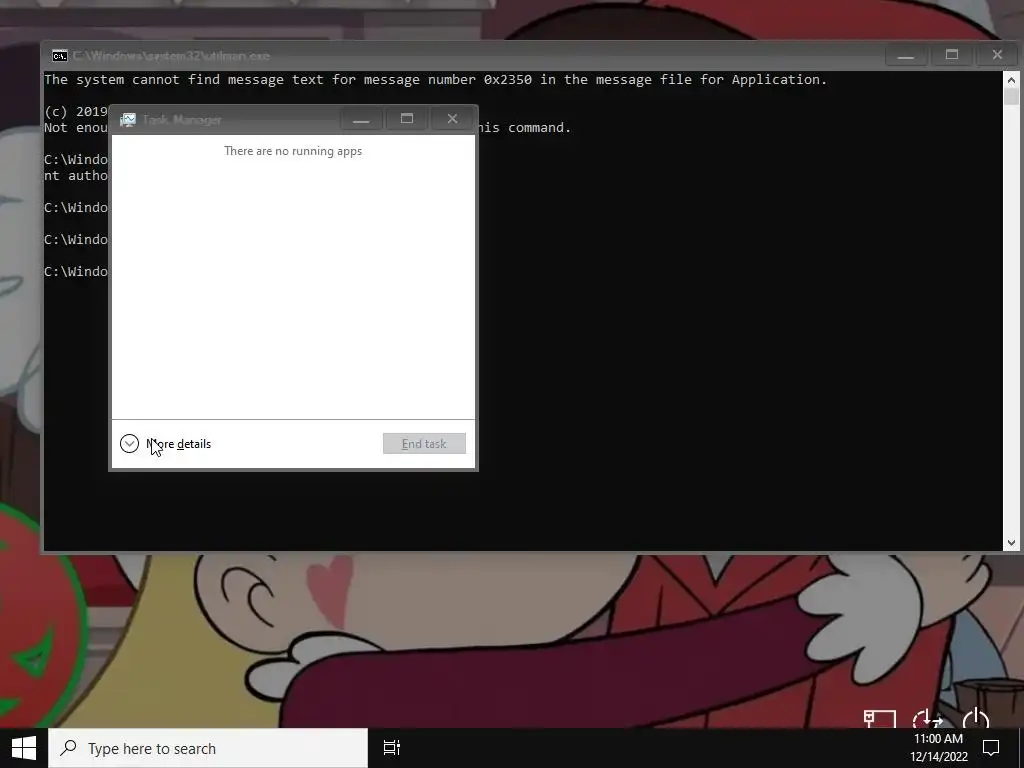Click 'There are no running apps' text

click(x=293, y=151)
